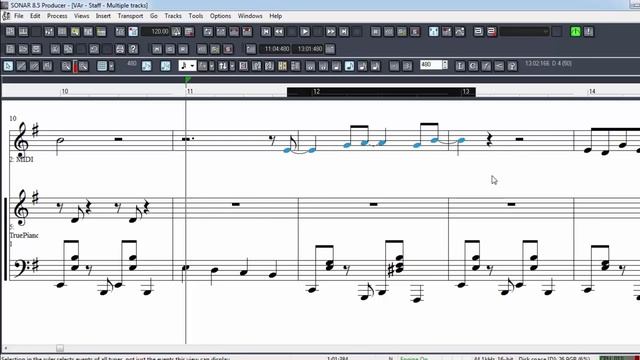Jump to end transport button

tap(344, 31)
